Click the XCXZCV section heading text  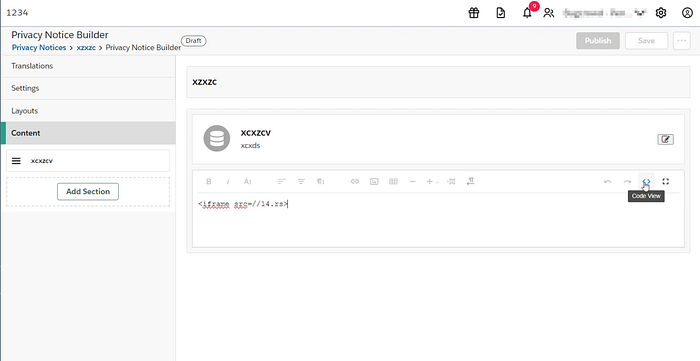click(x=256, y=133)
